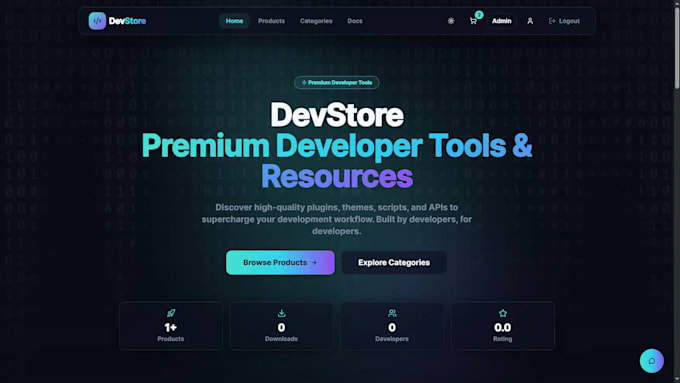Screen dimensions: 680x383
Task: Click the DevStore code logo icon
Action: pyautogui.click(x=97, y=21)
